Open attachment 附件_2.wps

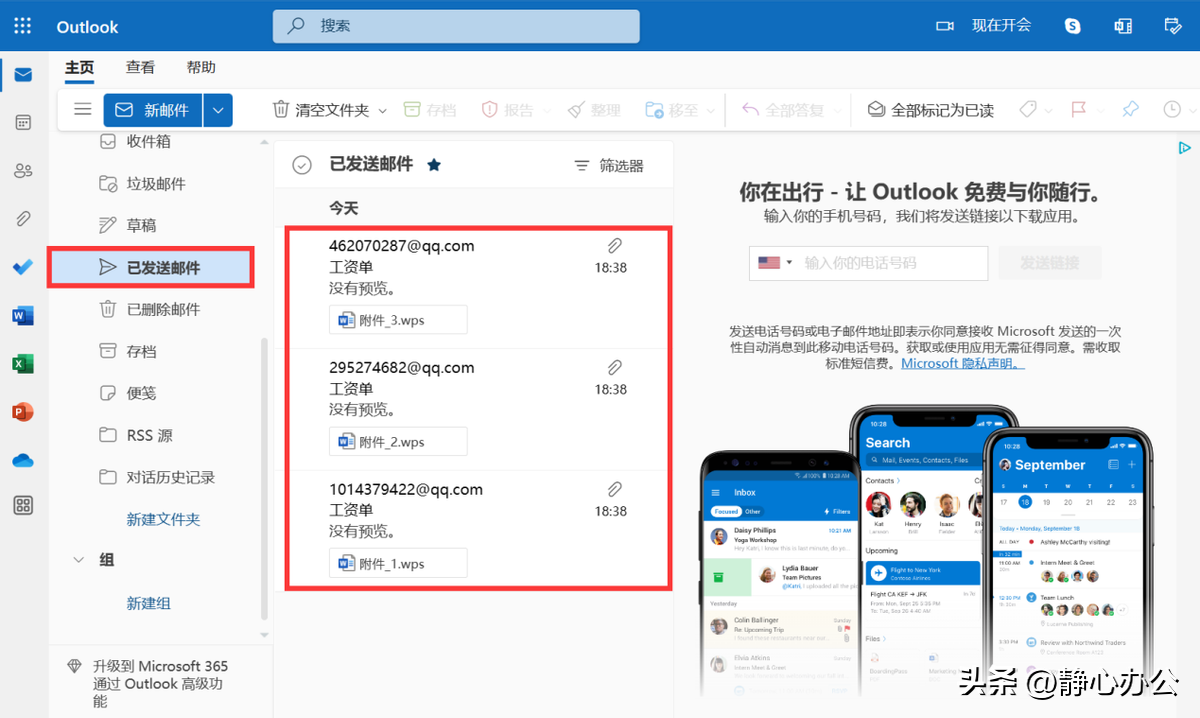398,442
